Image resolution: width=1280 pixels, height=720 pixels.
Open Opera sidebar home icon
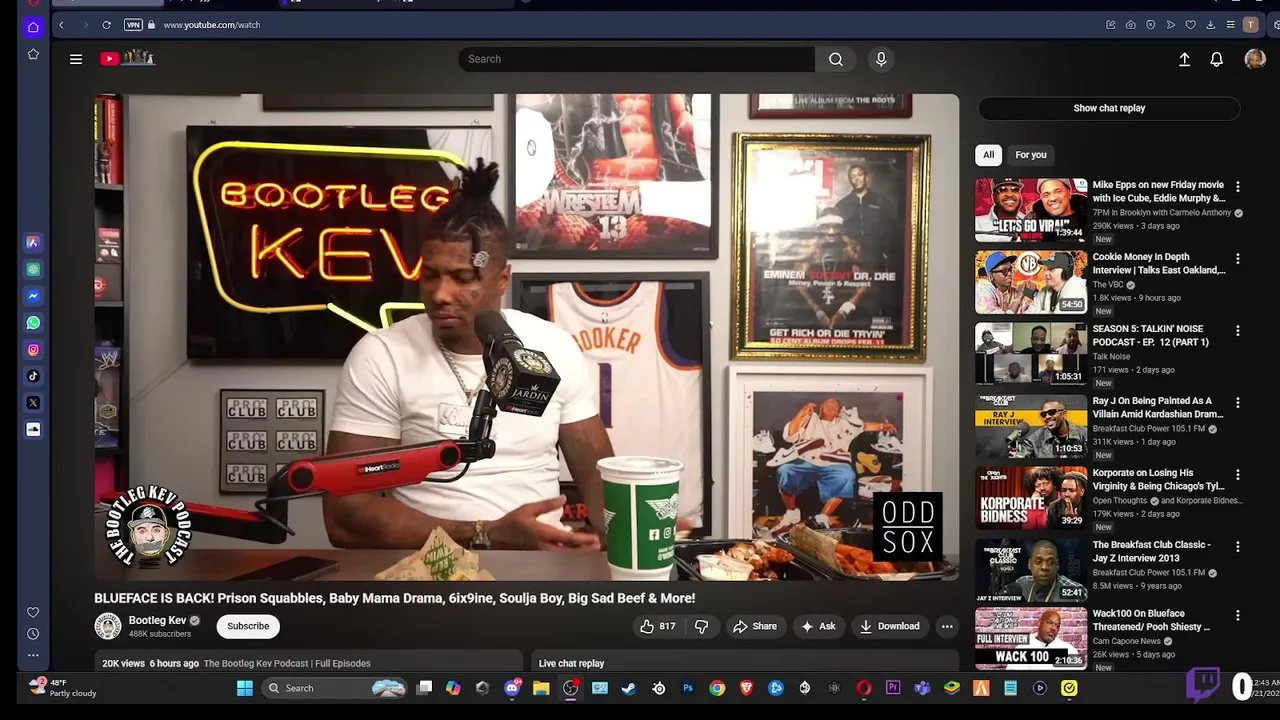coord(33,27)
